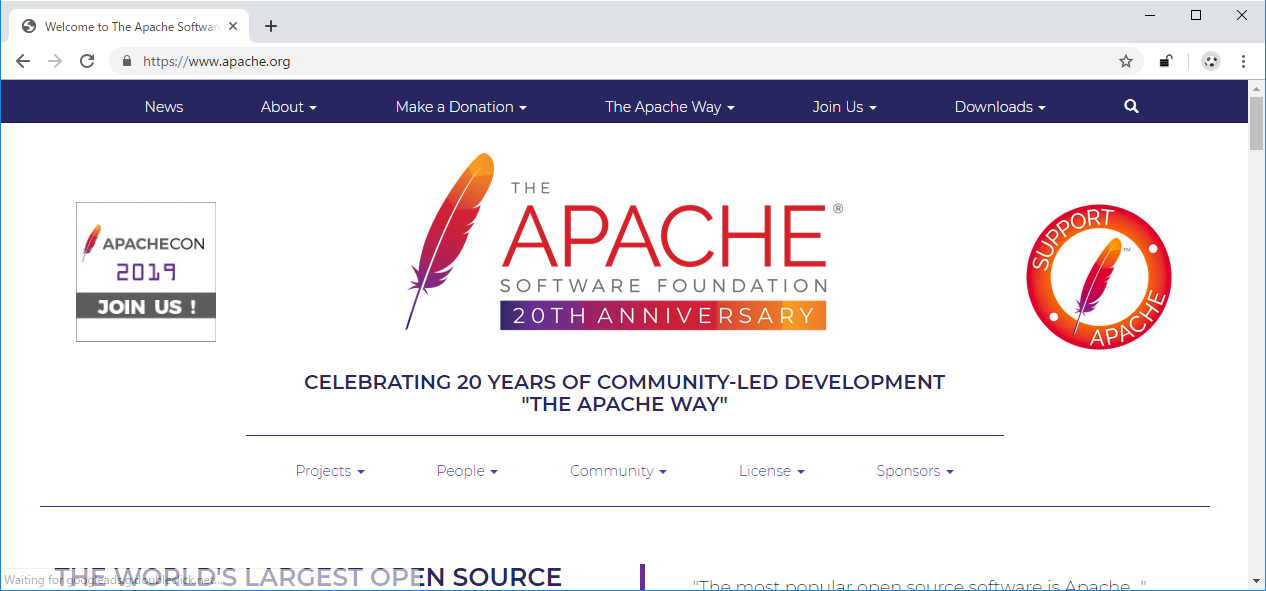Click the Support Apache round badge

(1098, 277)
